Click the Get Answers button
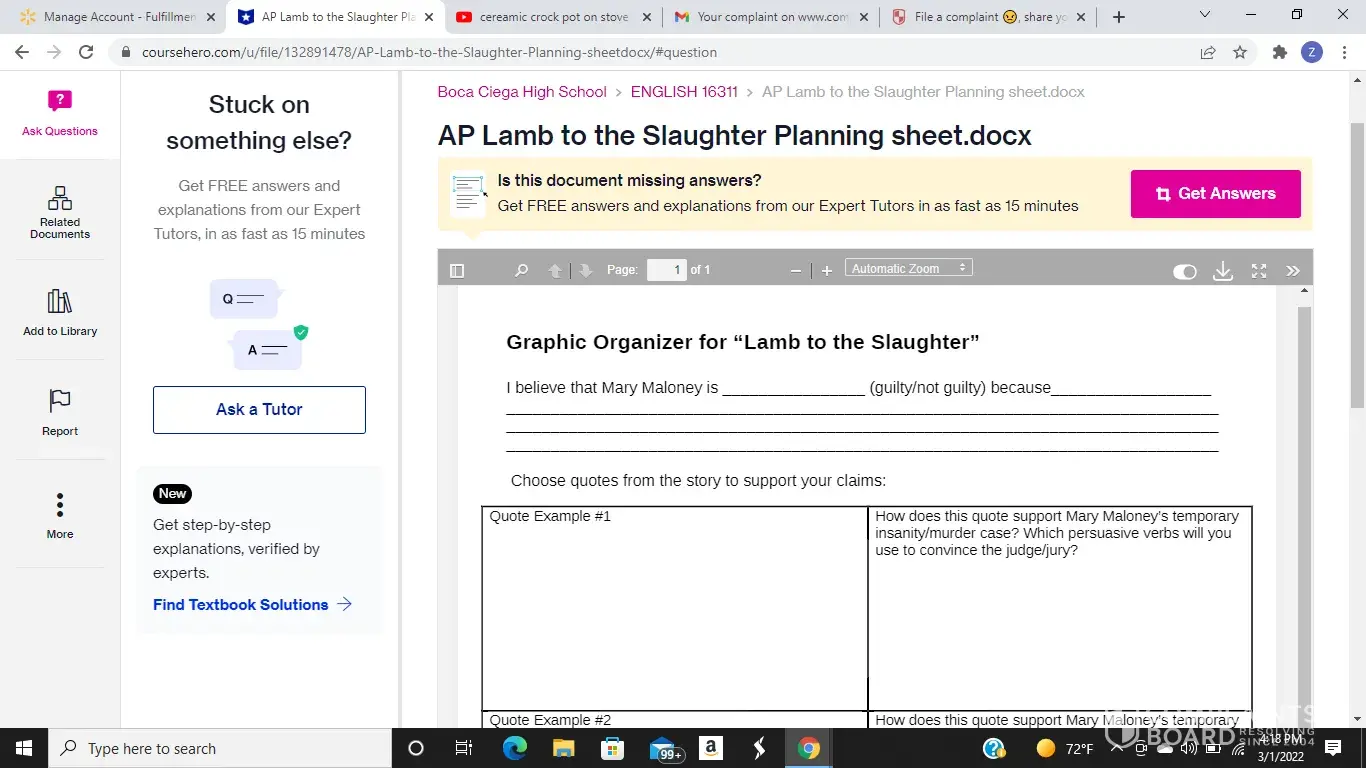The width and height of the screenshot is (1366, 768). click(1215, 194)
